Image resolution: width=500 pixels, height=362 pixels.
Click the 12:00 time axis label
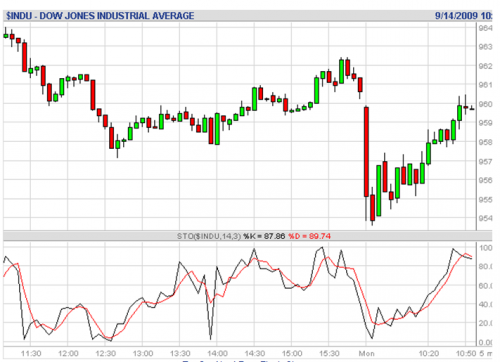[x=68, y=353]
